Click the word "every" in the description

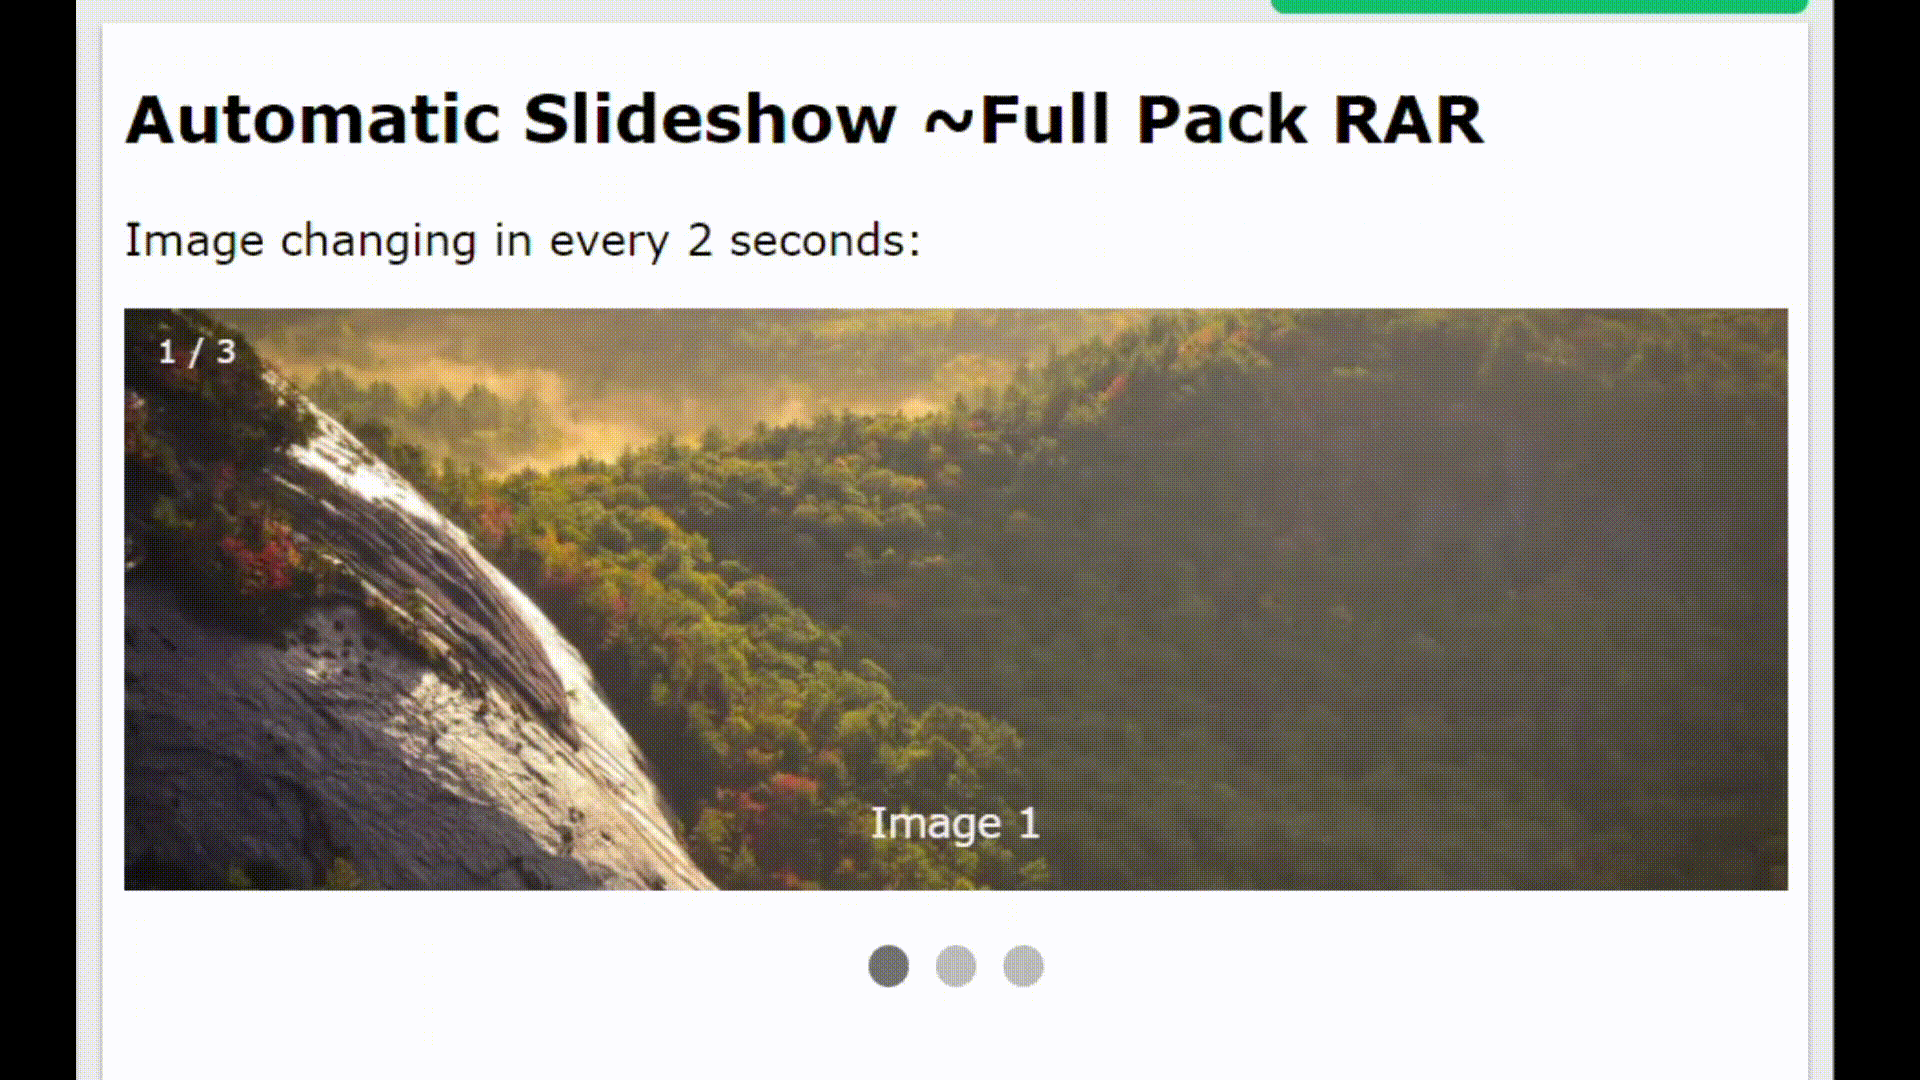[x=609, y=243]
